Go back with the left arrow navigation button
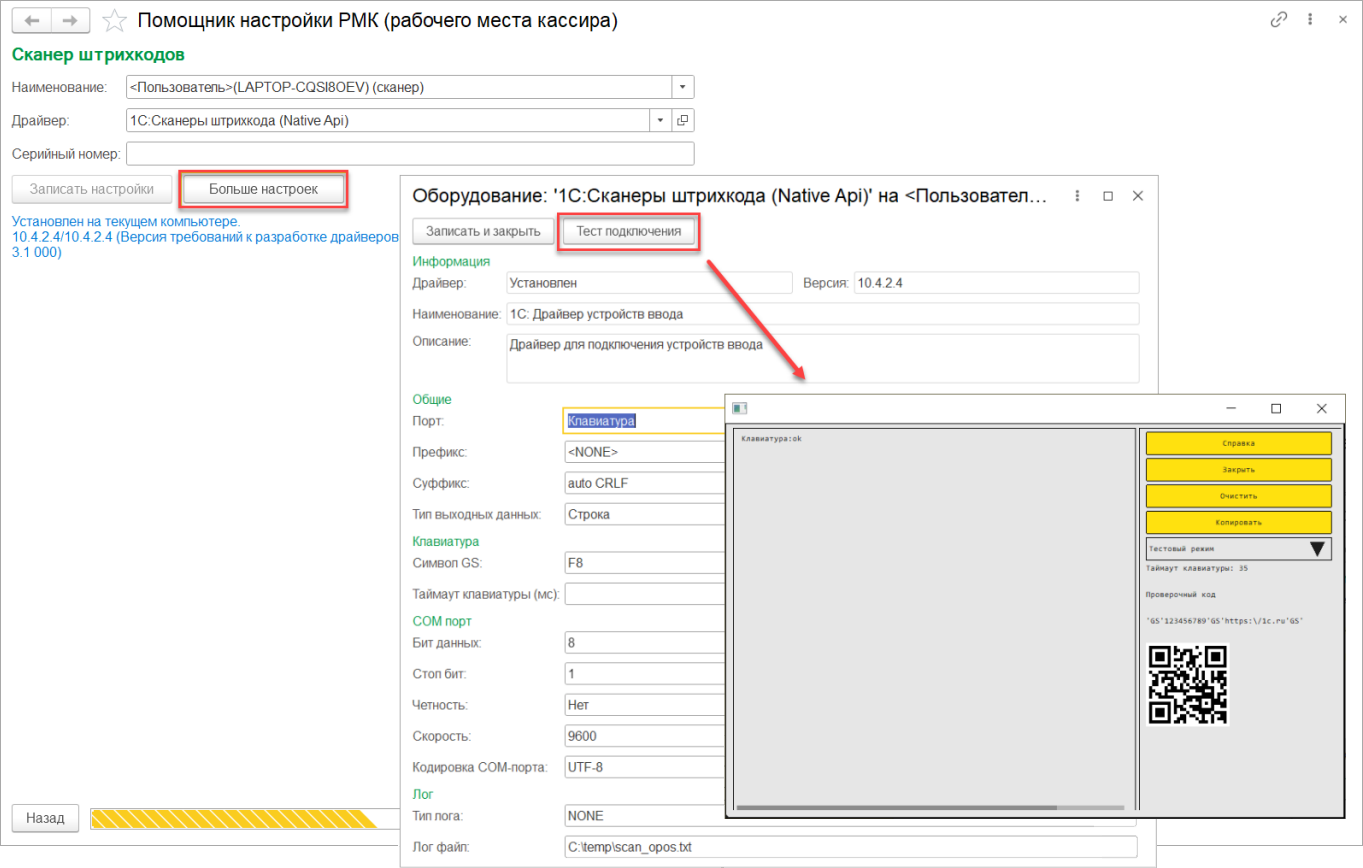The height and width of the screenshot is (868, 1363). tap(31, 21)
